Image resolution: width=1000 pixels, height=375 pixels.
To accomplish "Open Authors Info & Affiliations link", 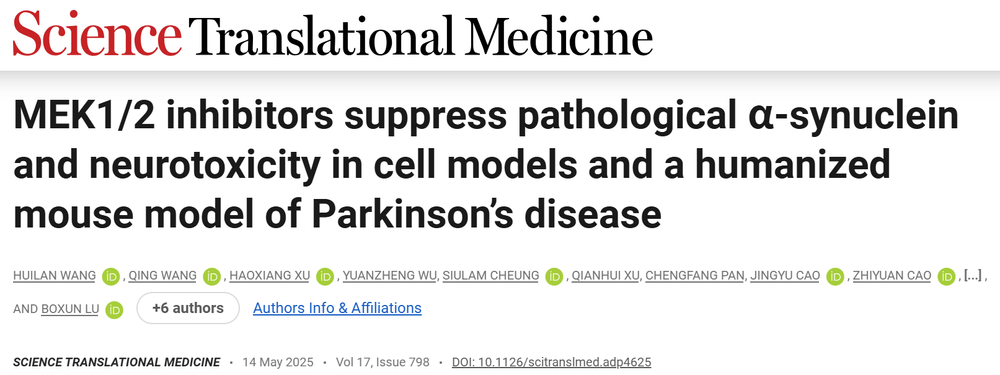I will [337, 309].
